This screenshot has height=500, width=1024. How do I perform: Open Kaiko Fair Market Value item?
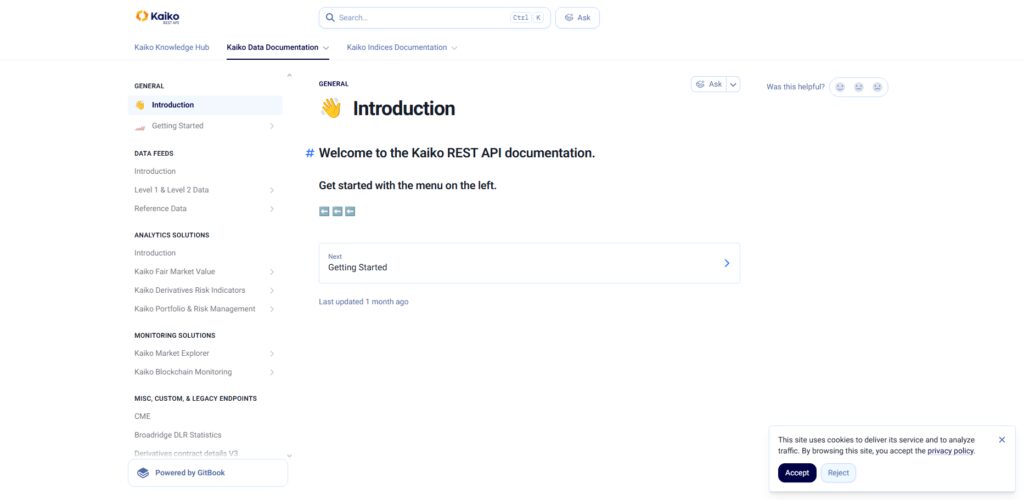(x=205, y=272)
